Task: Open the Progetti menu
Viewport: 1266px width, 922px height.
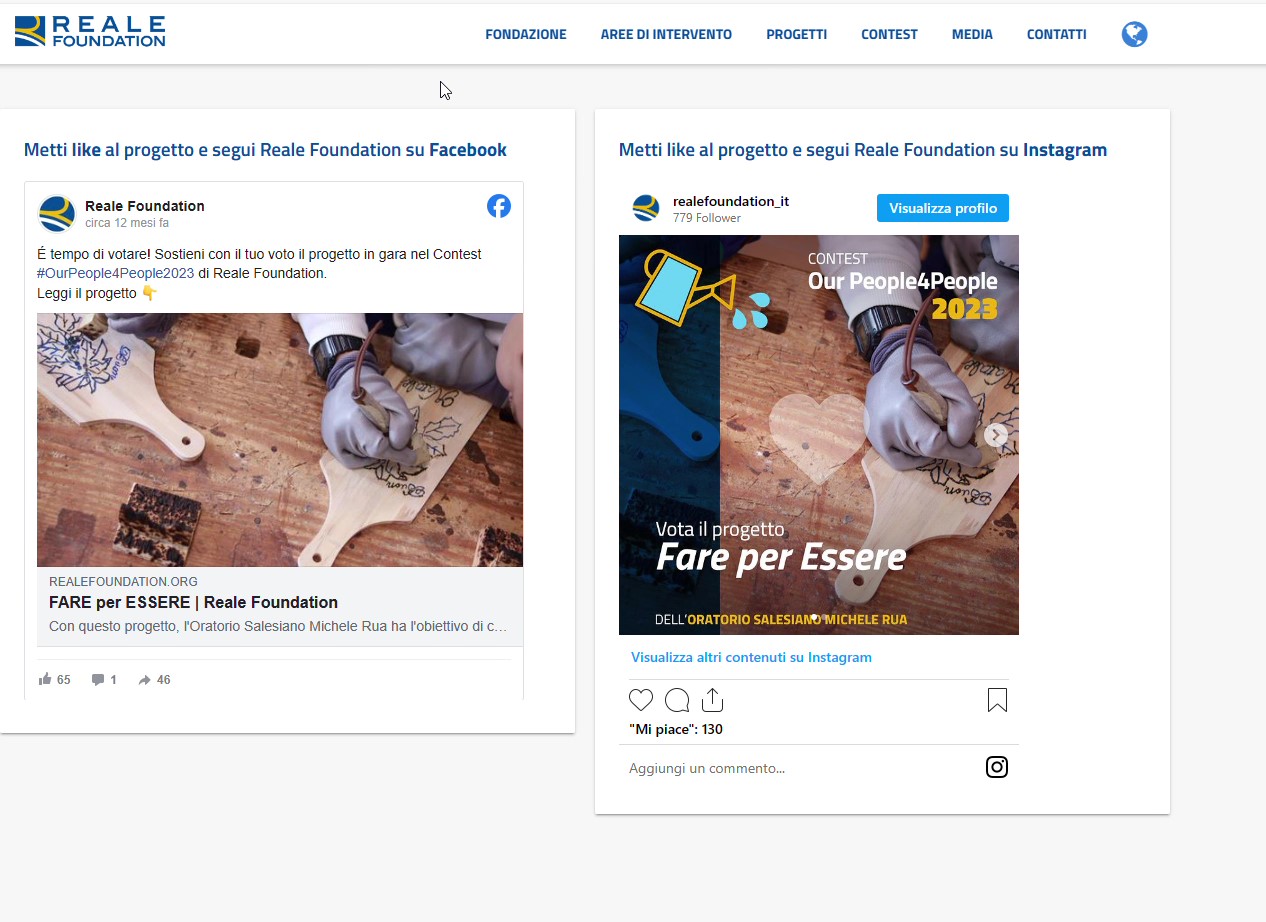Action: click(797, 34)
